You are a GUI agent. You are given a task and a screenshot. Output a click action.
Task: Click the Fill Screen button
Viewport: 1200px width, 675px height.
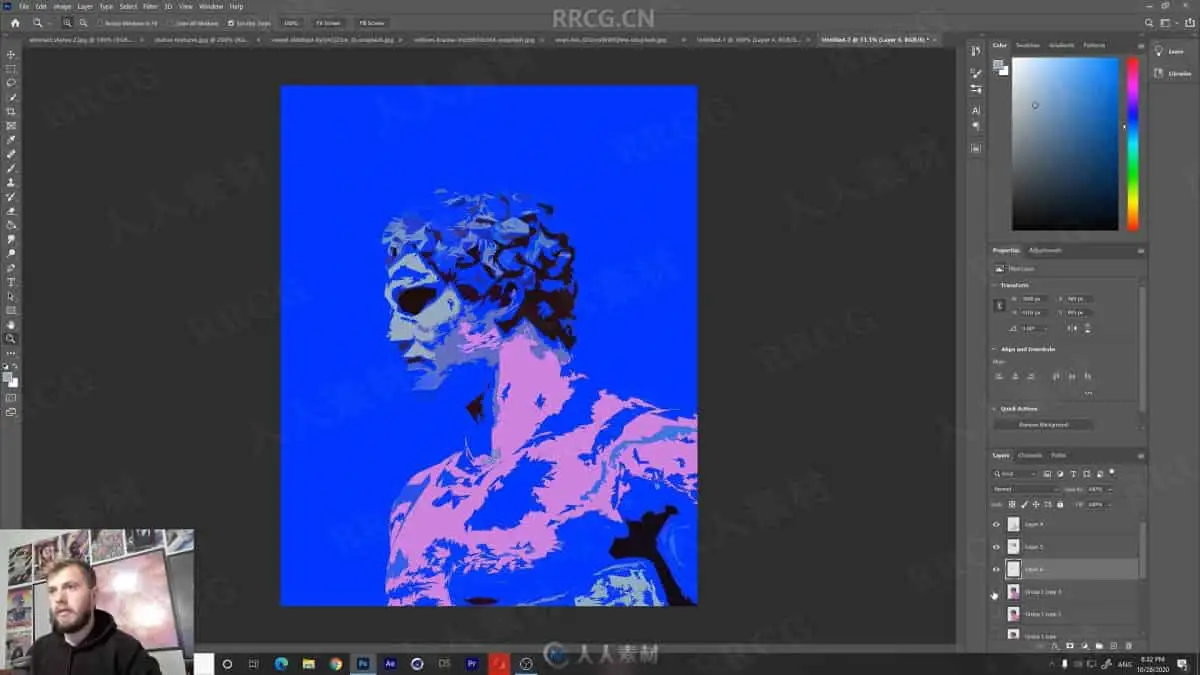click(x=372, y=22)
